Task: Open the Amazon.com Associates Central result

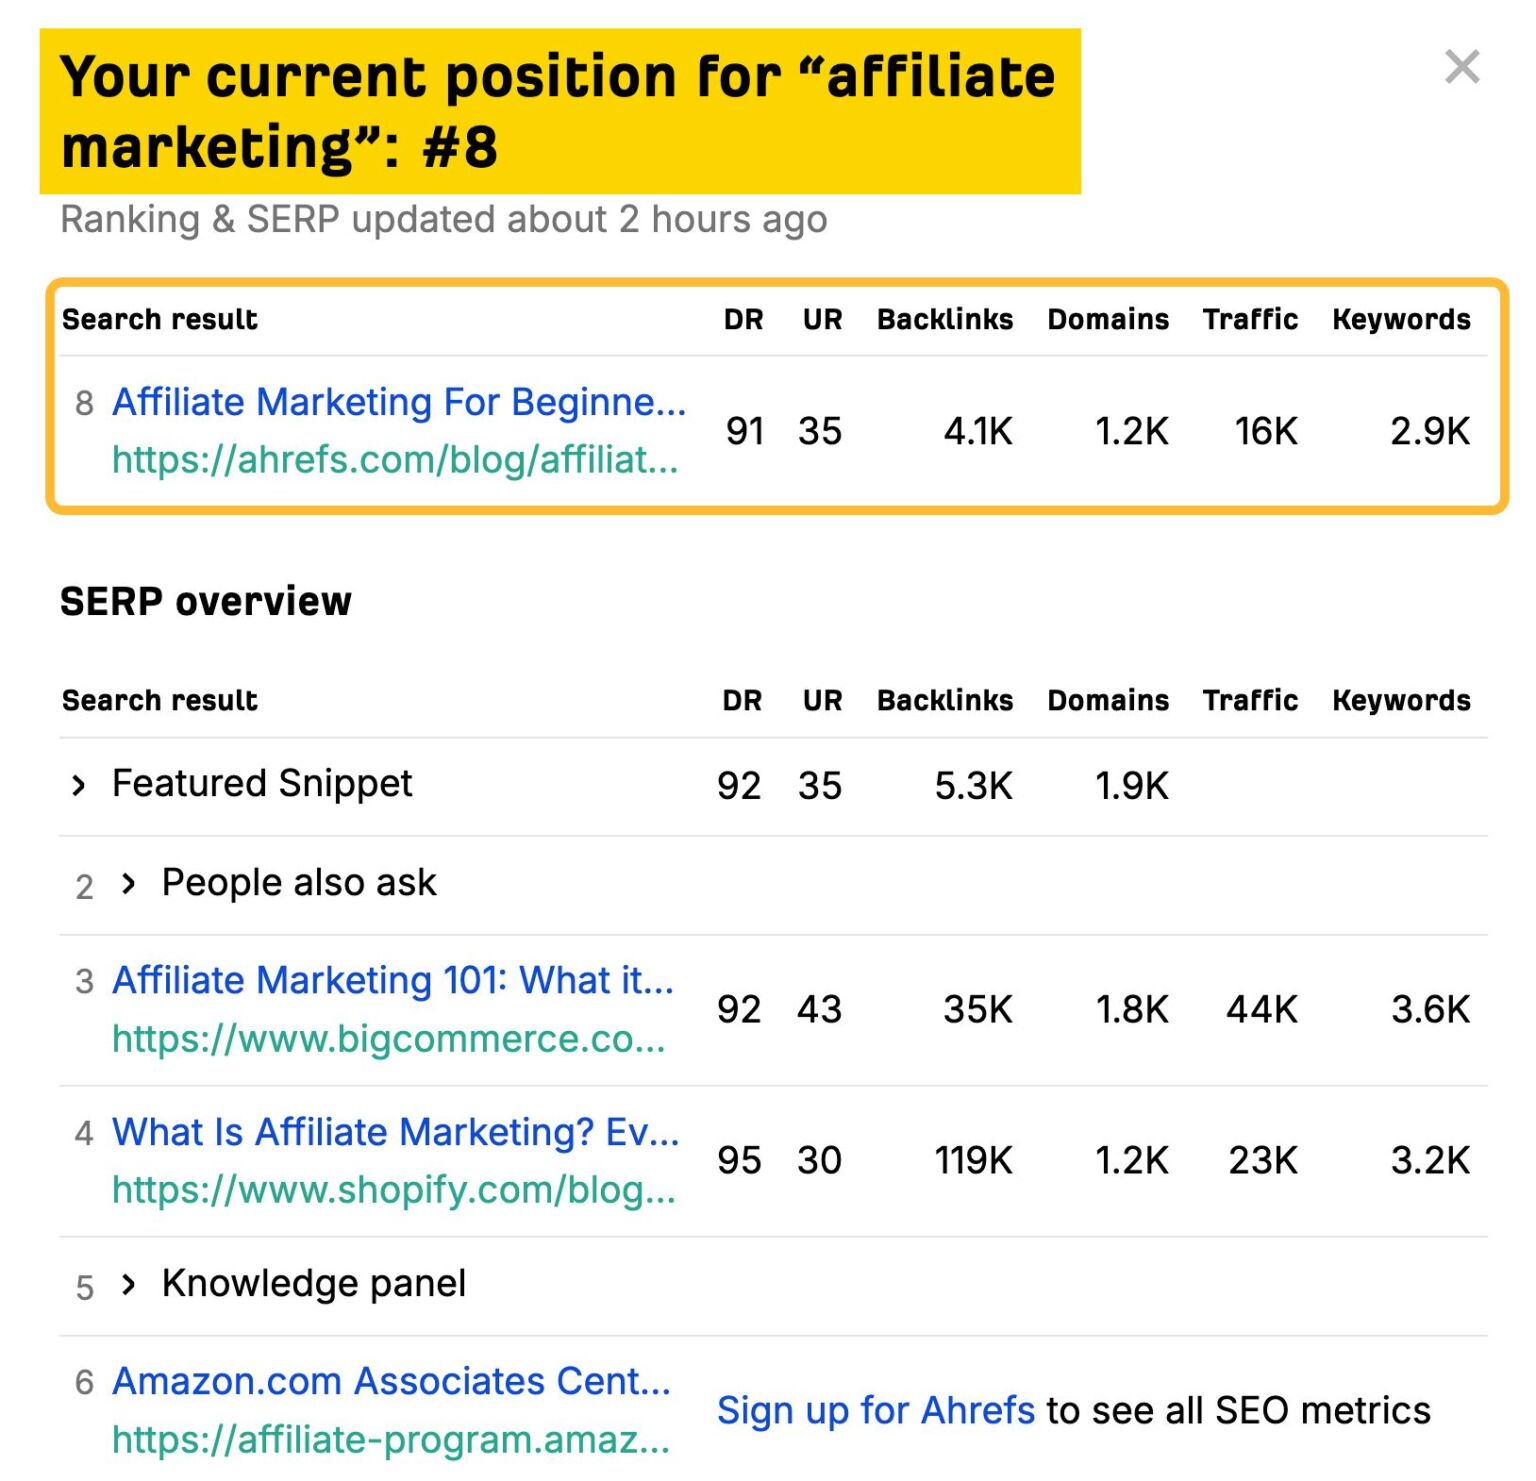Action: tap(390, 1381)
